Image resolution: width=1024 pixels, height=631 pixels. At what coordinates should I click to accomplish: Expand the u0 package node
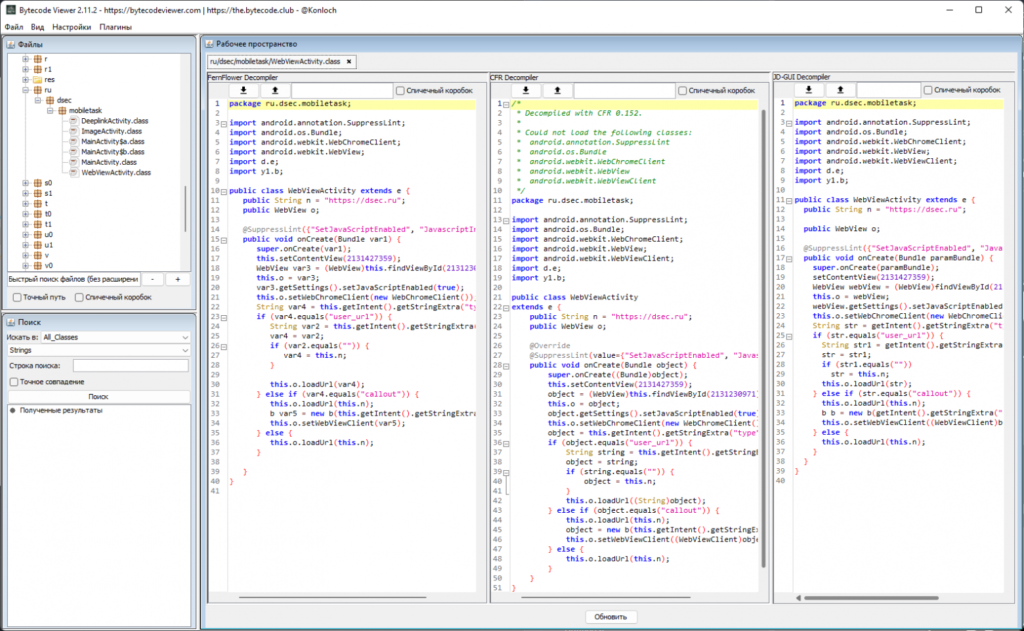pos(25,235)
